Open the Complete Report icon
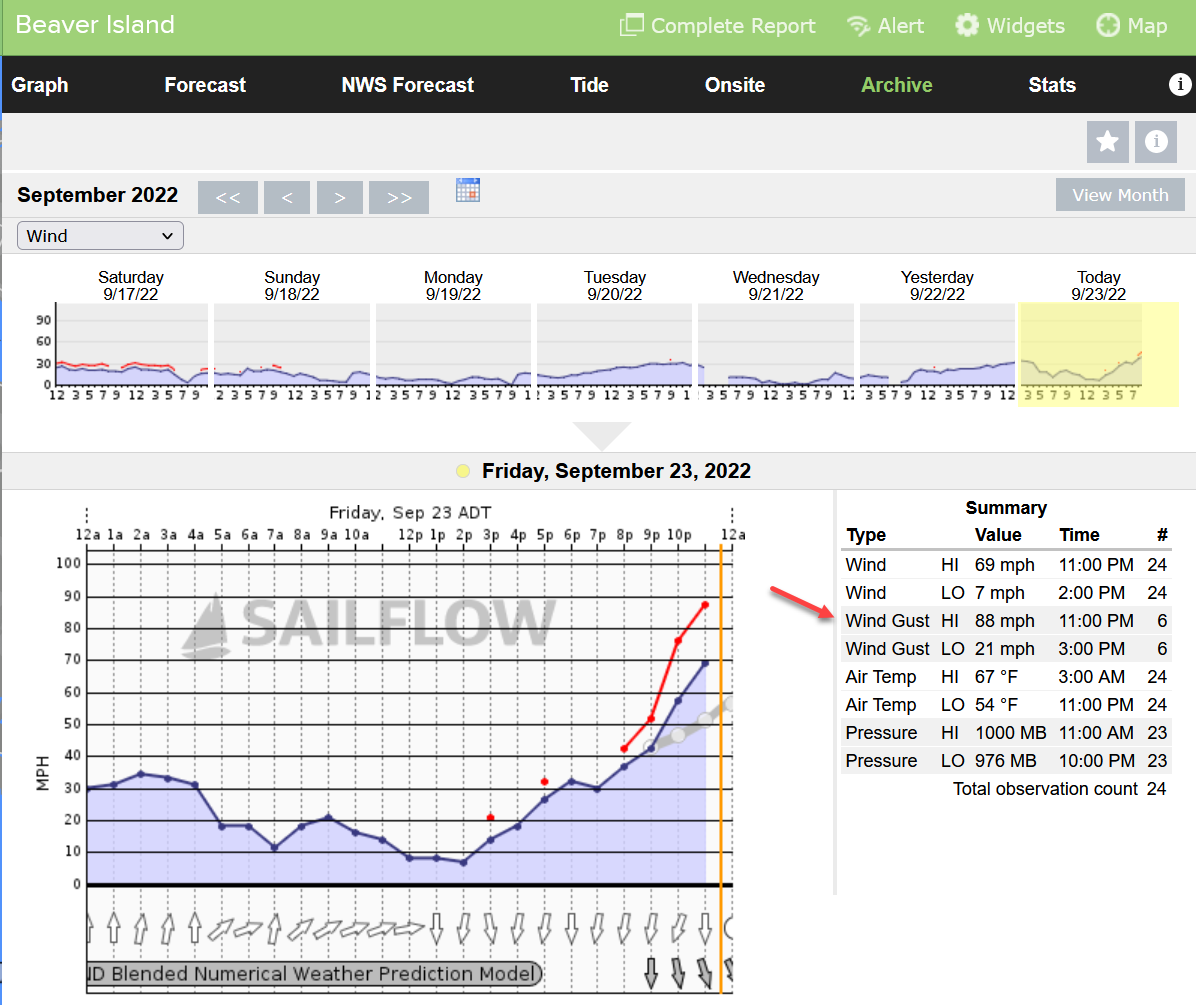 632,25
